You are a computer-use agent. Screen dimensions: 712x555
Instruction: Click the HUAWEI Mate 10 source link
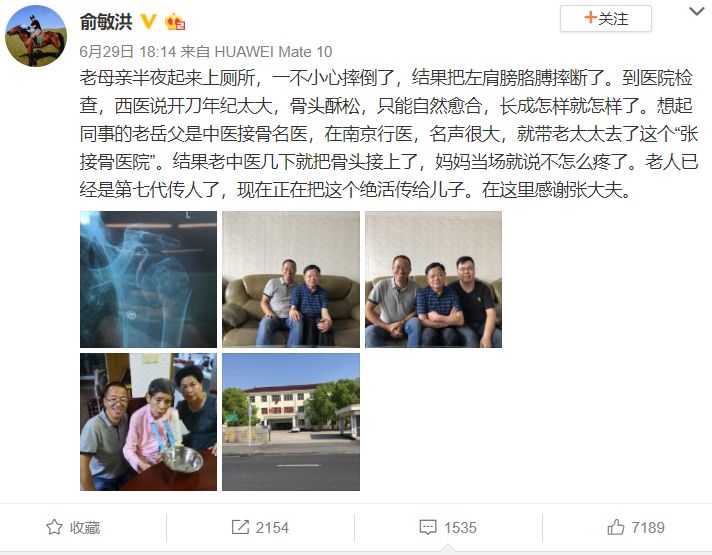273,52
